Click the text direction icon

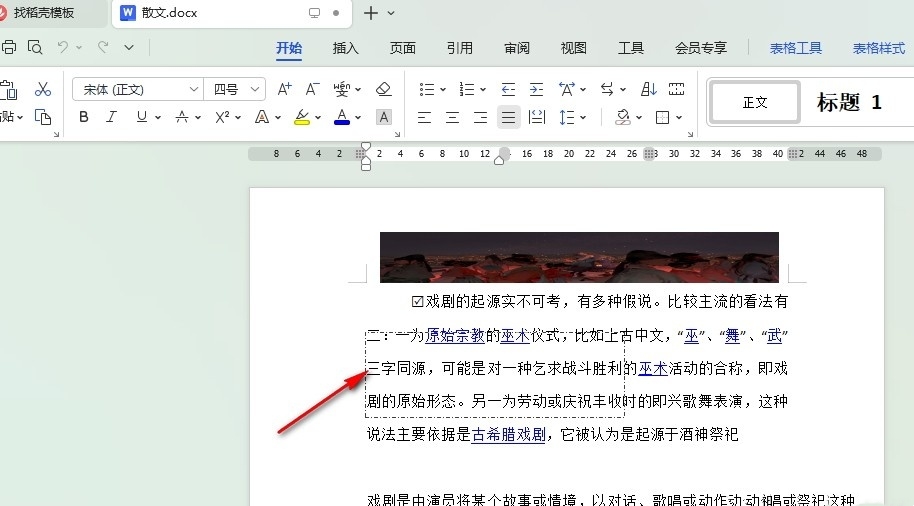point(607,89)
